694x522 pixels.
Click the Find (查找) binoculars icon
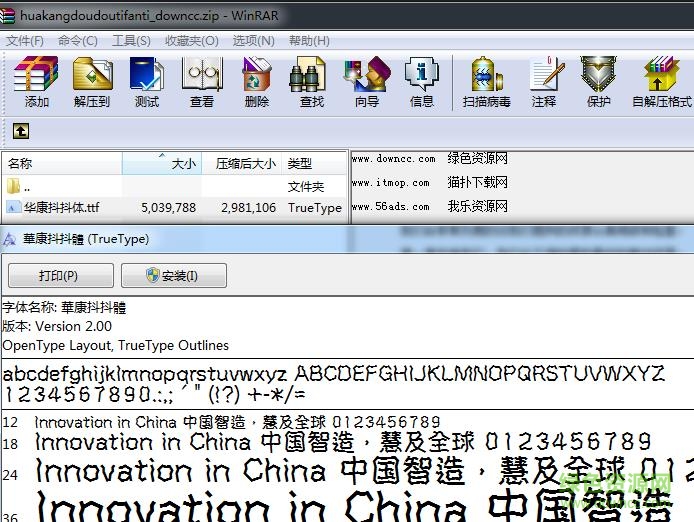tap(308, 74)
